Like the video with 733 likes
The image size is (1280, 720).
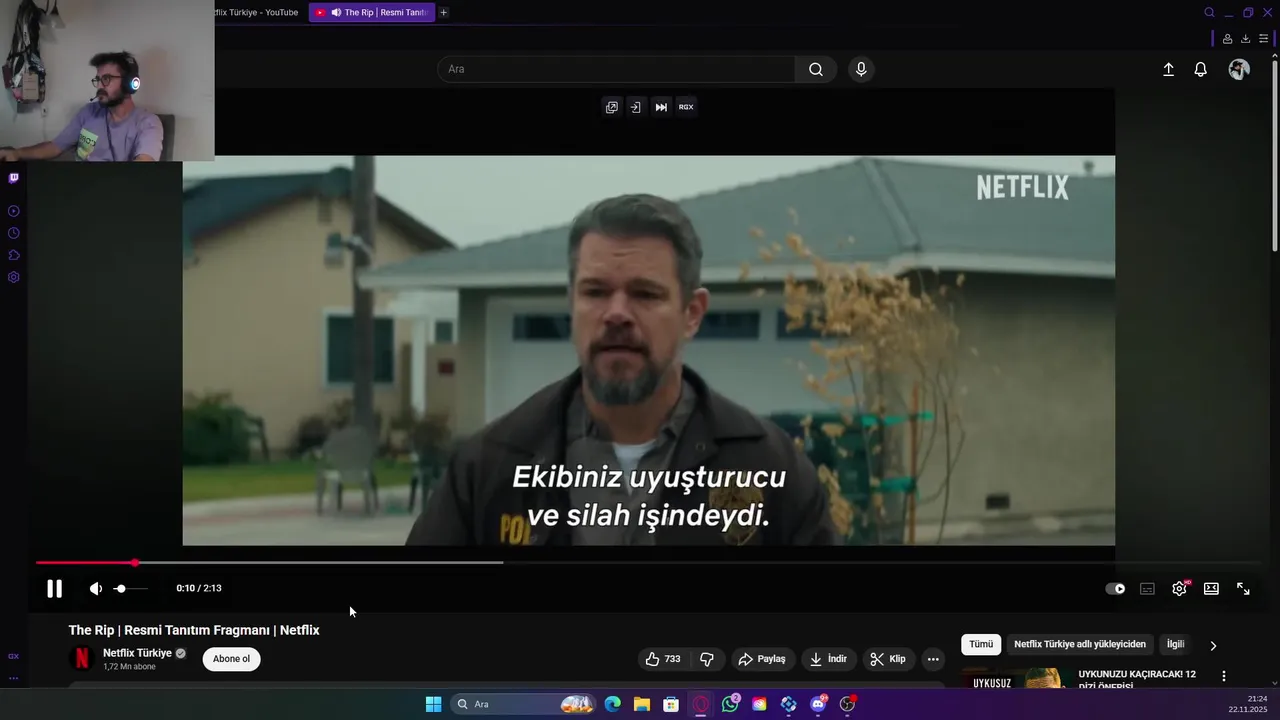pos(662,659)
